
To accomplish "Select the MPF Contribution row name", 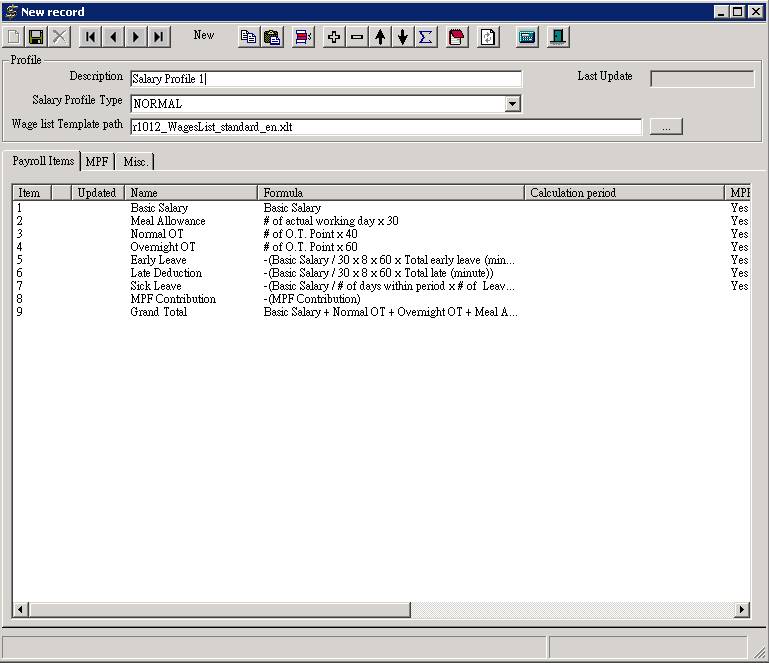I will (x=173, y=299).
